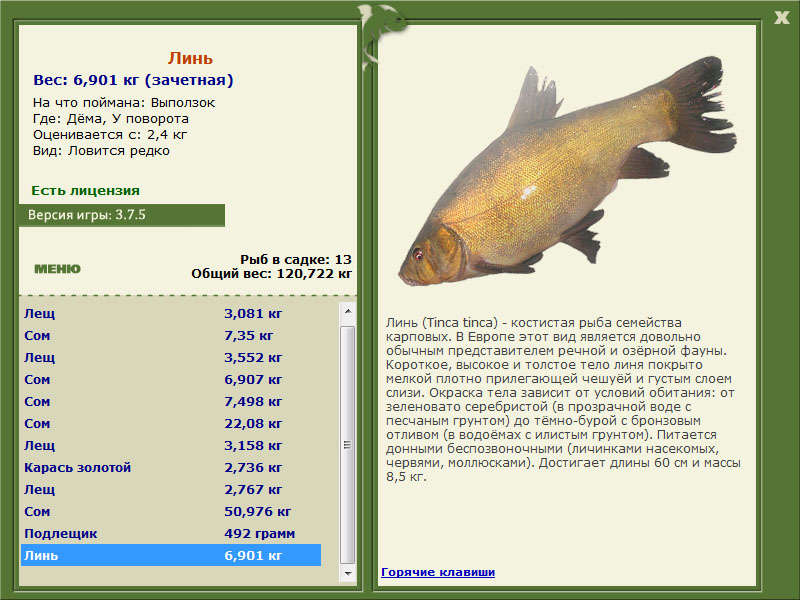Click the Версия игры: 3.7.5 bar
800x600 pixels.
point(122,215)
